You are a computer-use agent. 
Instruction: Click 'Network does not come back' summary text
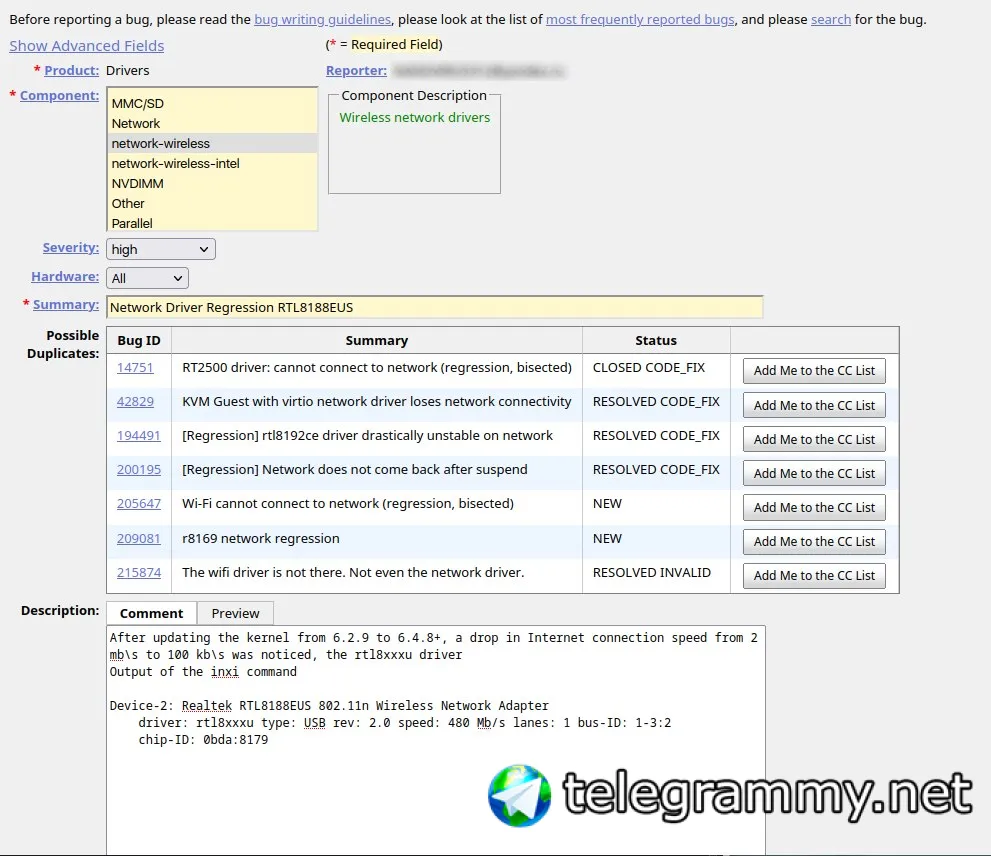point(355,470)
